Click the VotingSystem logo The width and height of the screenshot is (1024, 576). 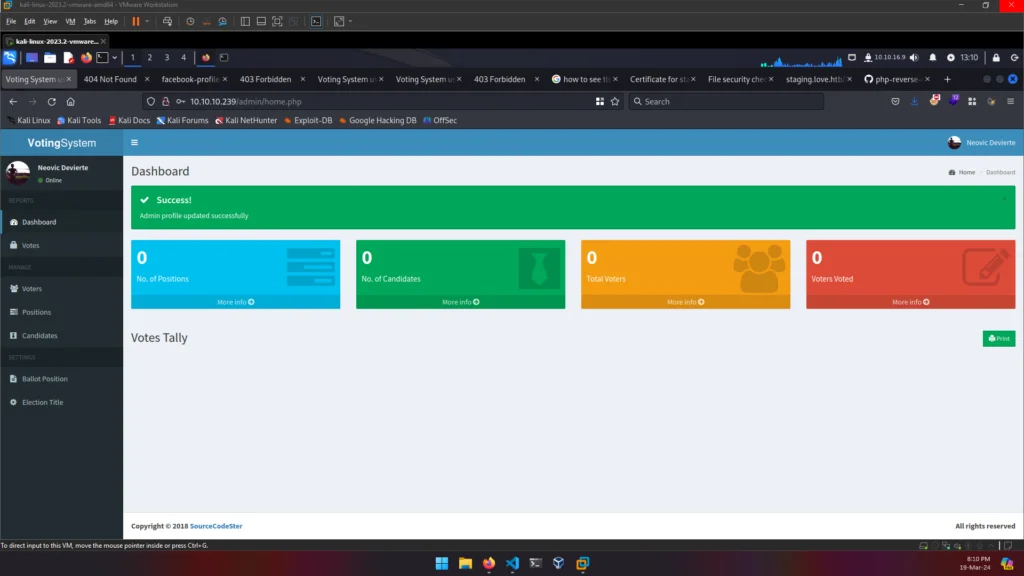point(61,142)
